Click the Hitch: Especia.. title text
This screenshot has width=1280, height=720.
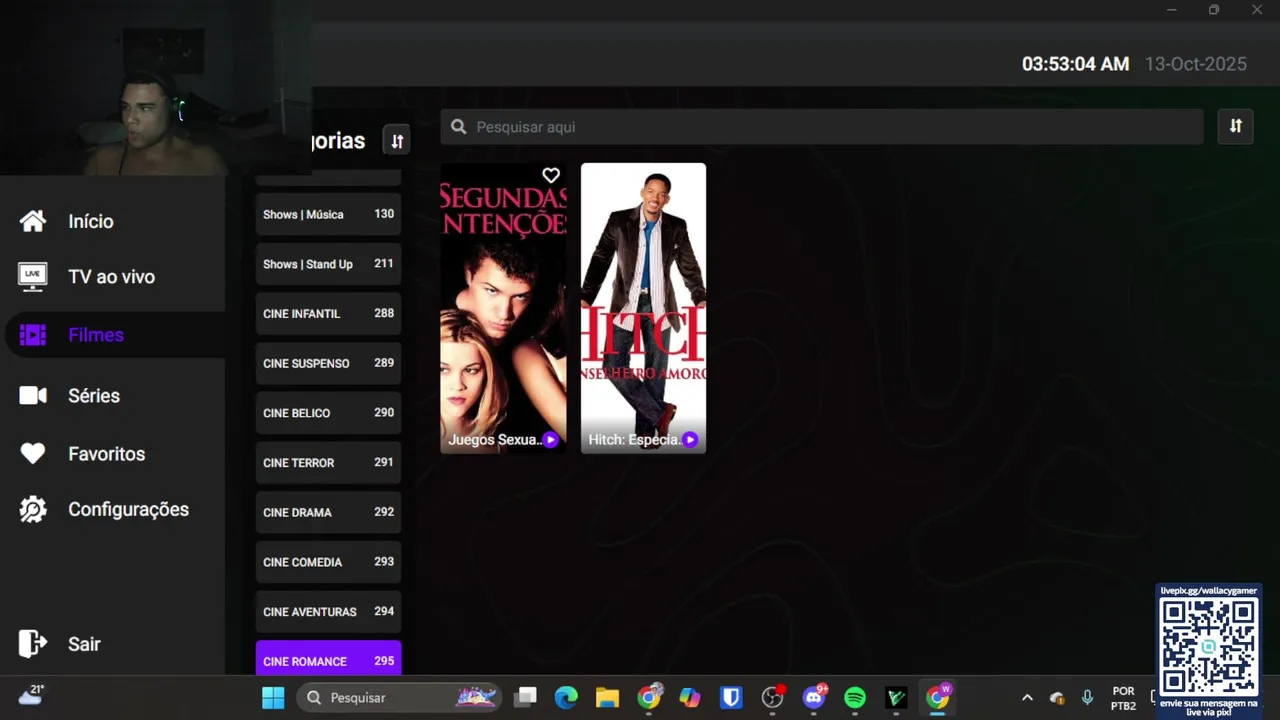(x=634, y=440)
